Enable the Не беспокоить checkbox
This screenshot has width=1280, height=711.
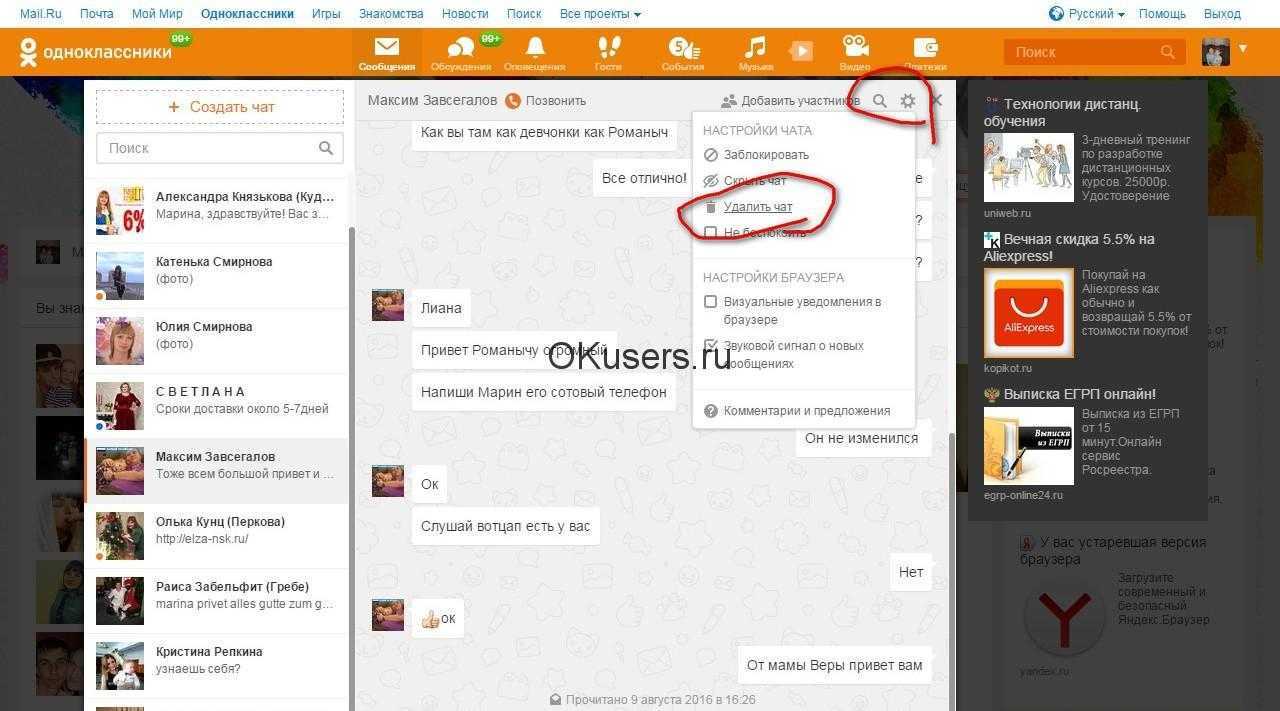(x=711, y=232)
